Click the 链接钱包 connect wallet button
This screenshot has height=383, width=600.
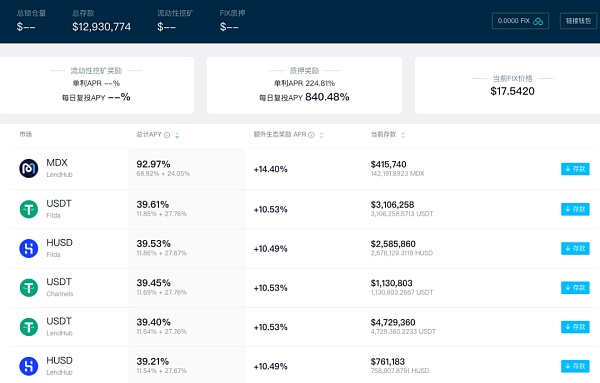(579, 21)
